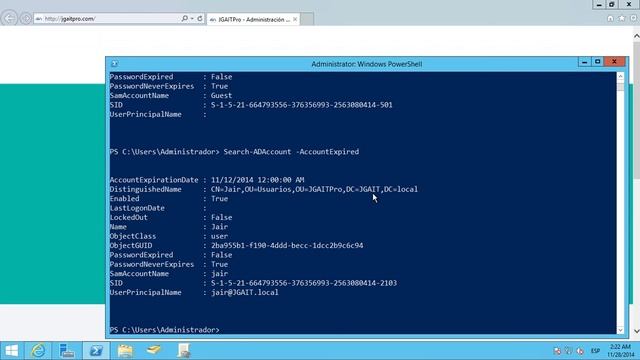Click the SamAccountName Guest value
640x360 pixels.
click(x=221, y=96)
